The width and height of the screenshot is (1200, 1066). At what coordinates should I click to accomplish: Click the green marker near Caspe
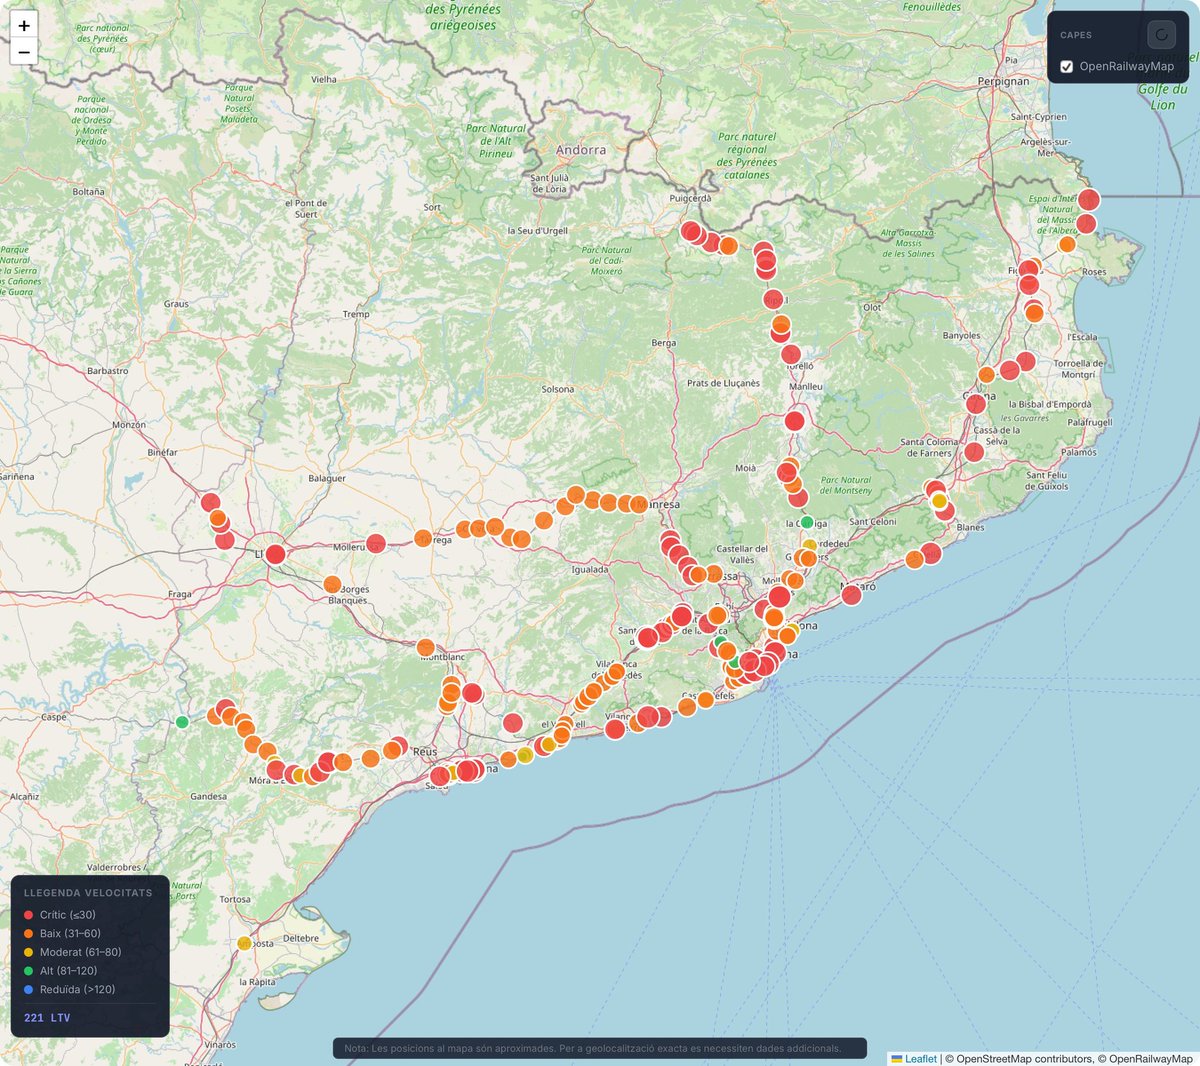tap(182, 722)
